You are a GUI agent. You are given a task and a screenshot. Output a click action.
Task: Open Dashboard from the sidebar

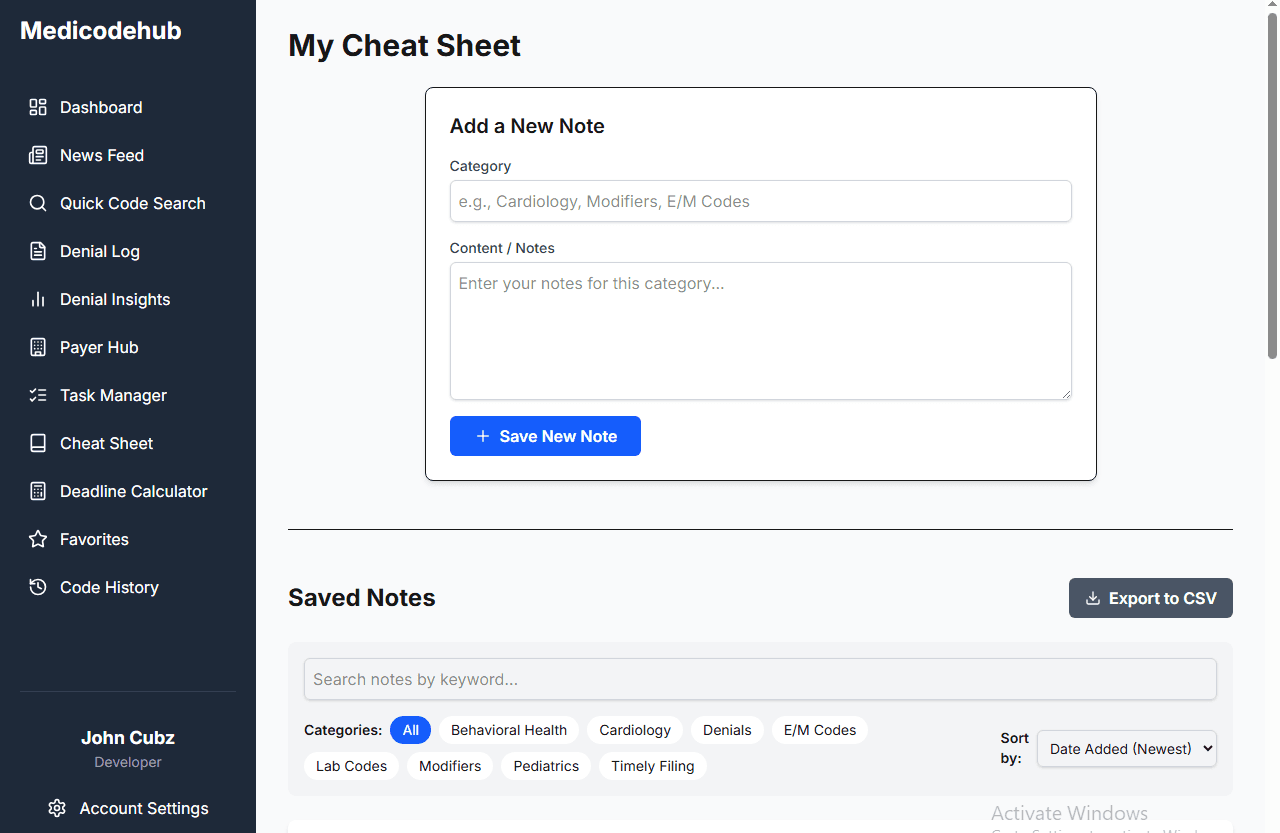[x=128, y=107]
